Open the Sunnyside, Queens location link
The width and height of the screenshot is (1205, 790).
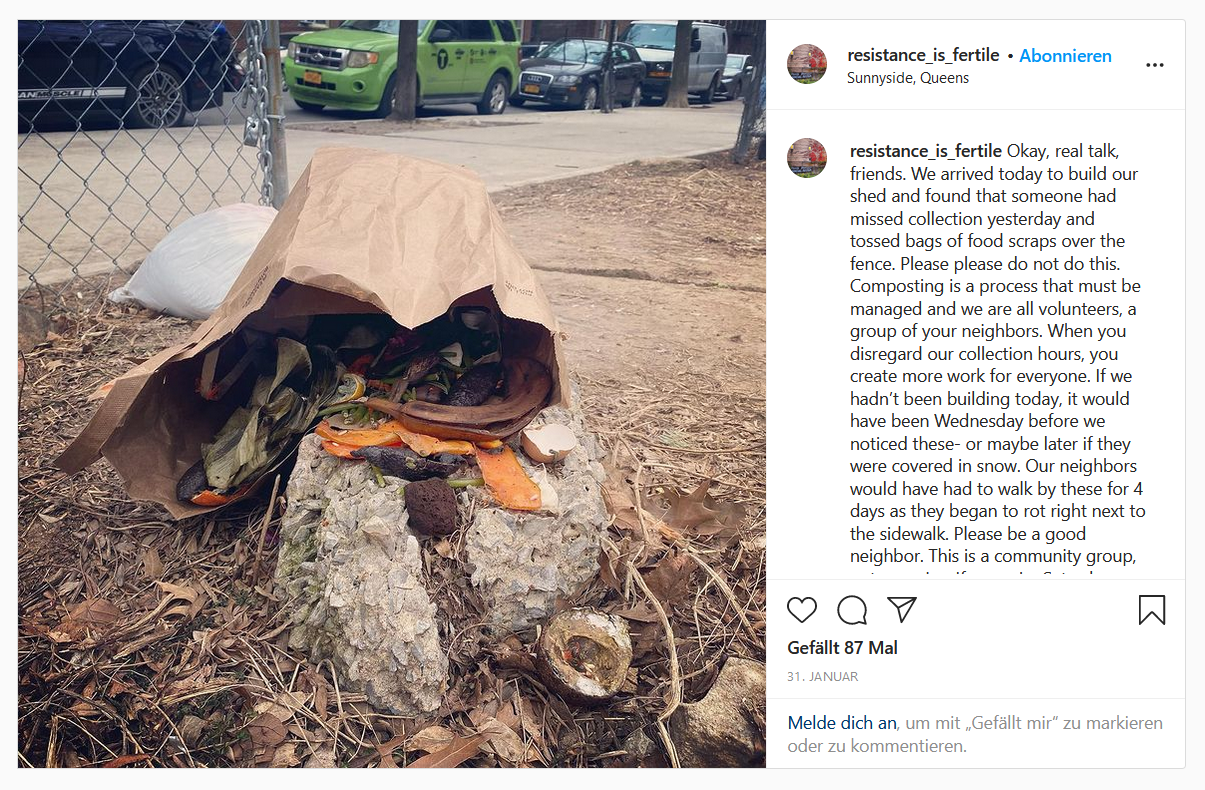908,78
